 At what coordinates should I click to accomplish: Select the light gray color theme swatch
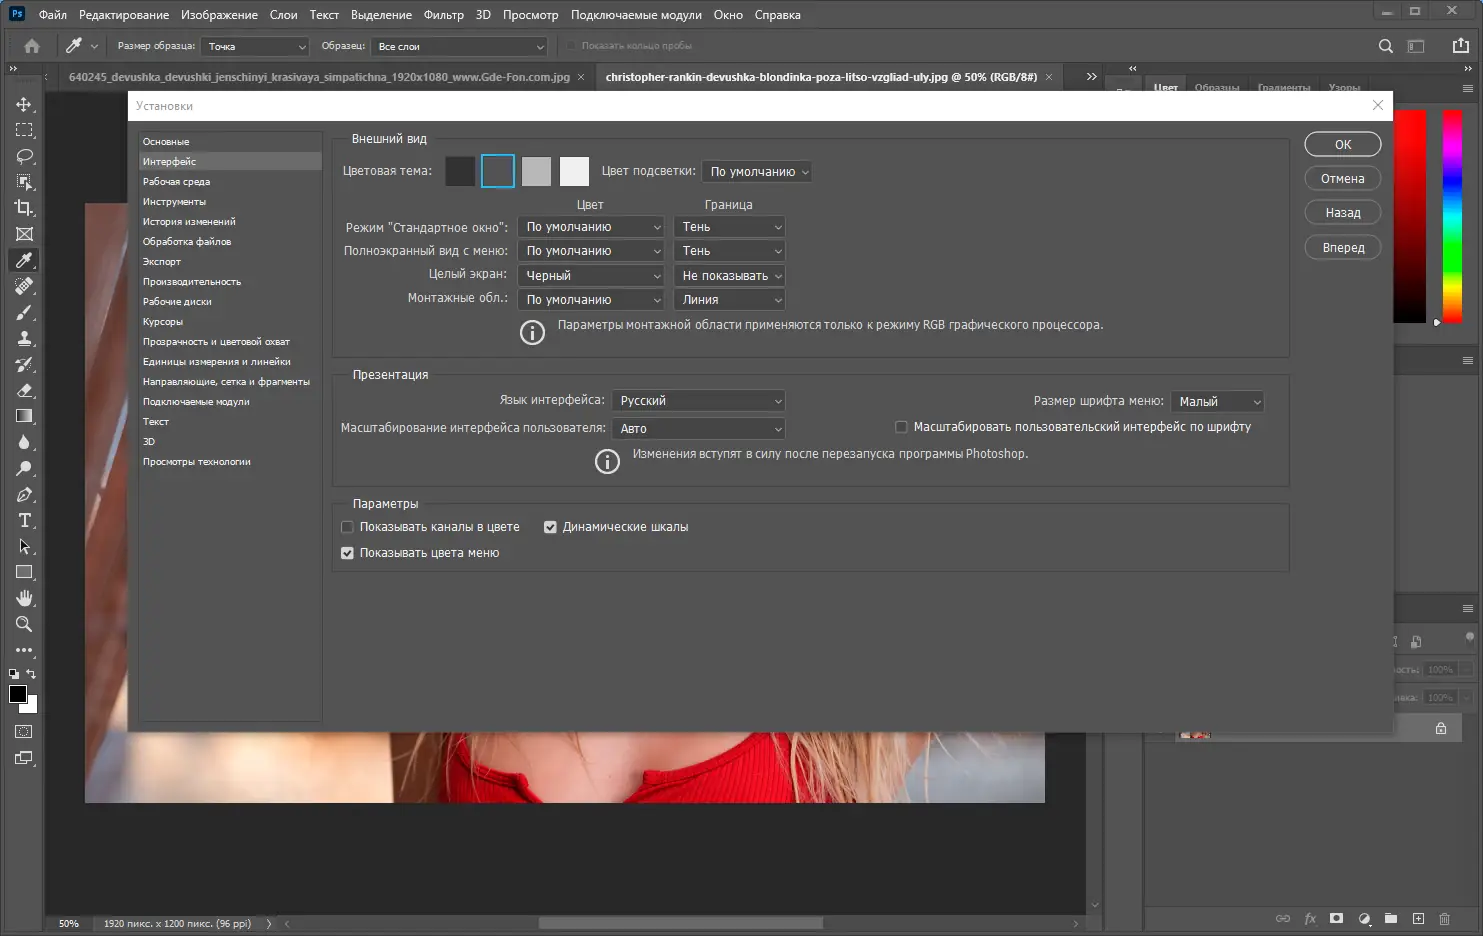(x=536, y=171)
